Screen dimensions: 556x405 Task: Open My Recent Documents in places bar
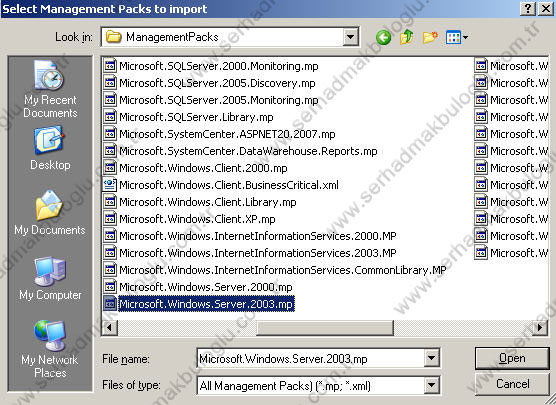pyautogui.click(x=50, y=89)
